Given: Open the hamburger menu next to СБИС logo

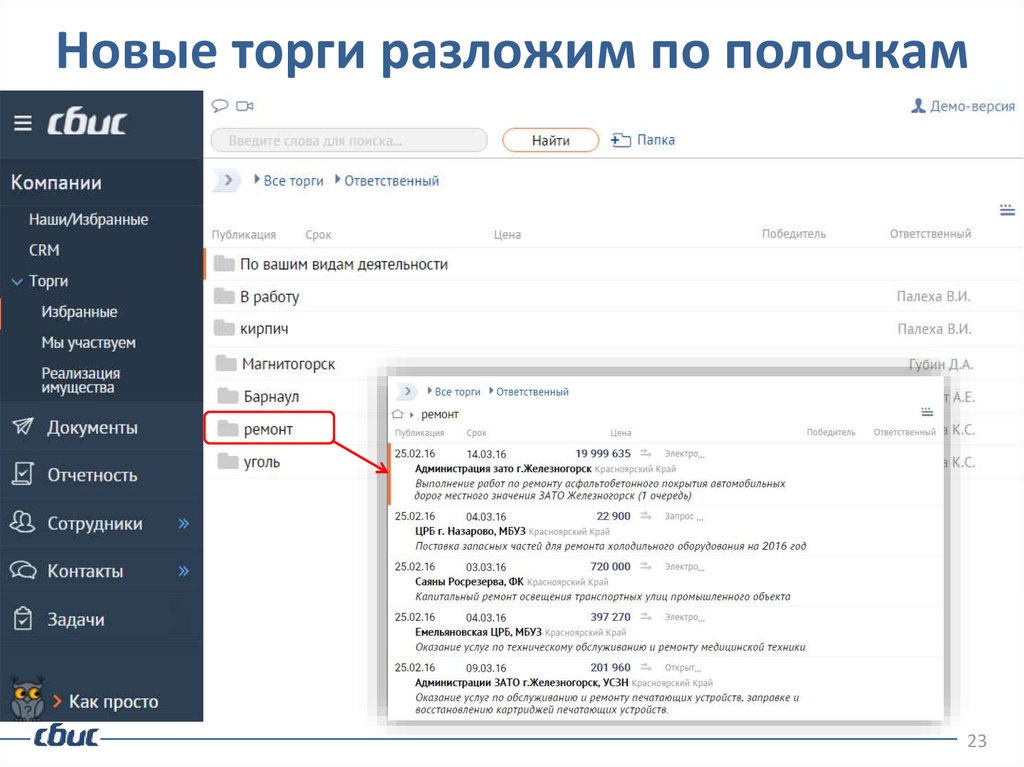Looking at the screenshot, I should 22,123.
